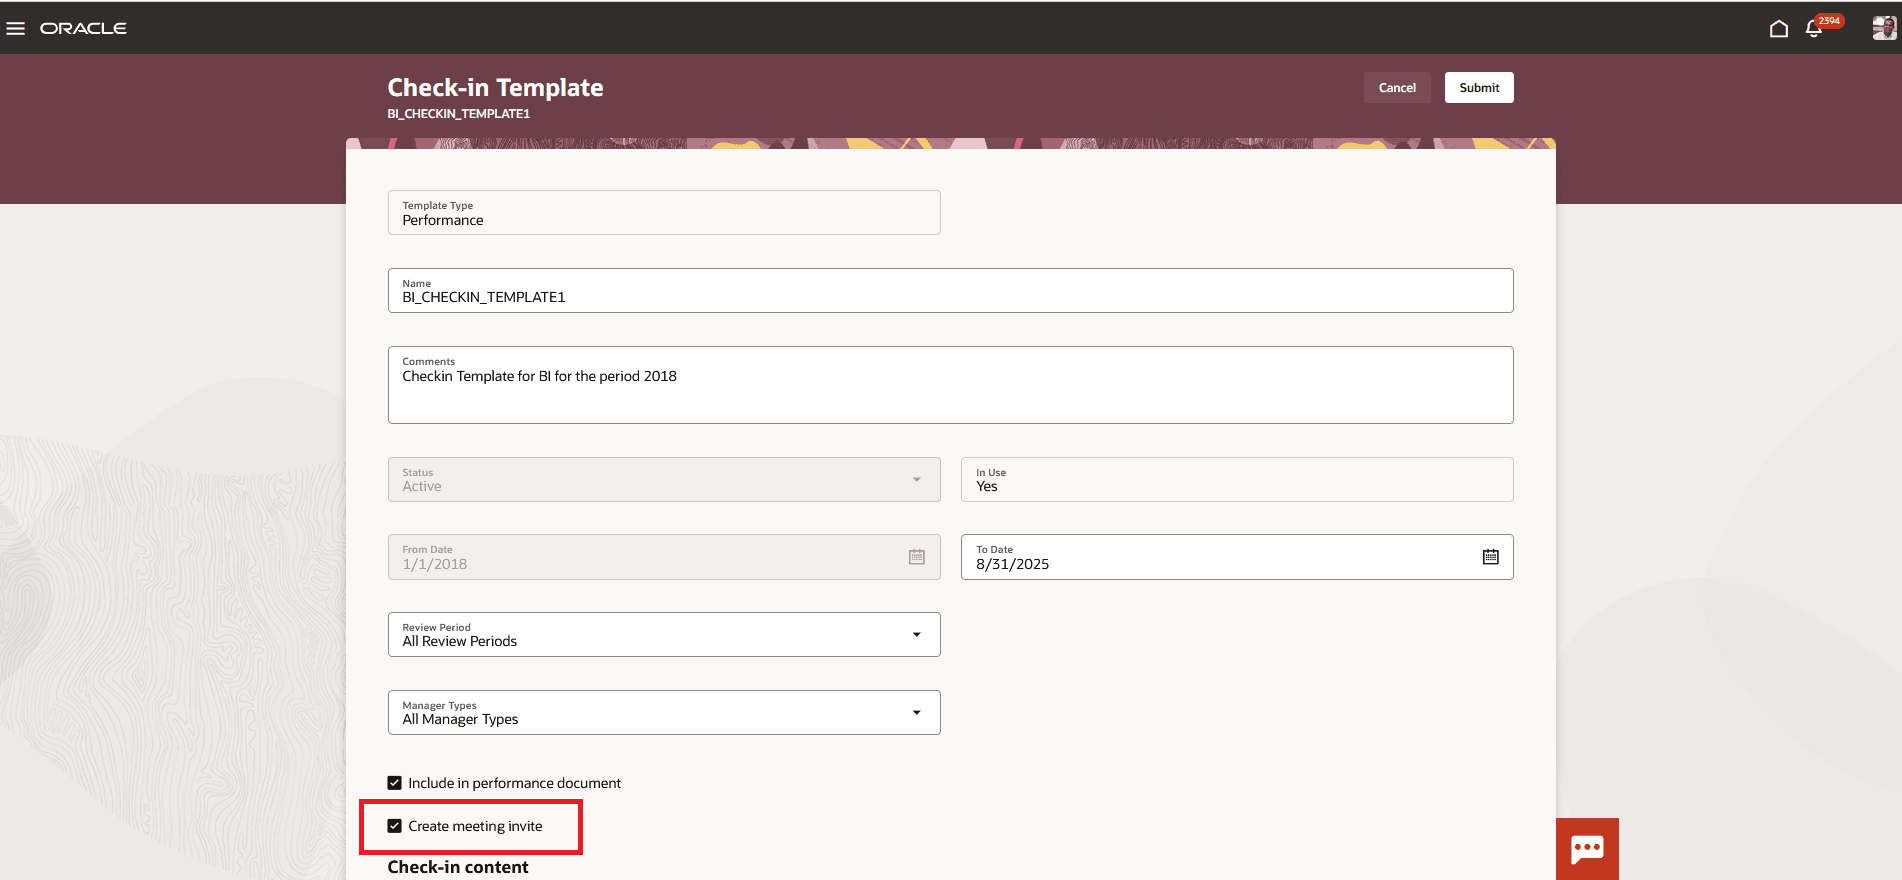
Task: Uncheck Create meeting invite checkbox
Action: (395, 826)
